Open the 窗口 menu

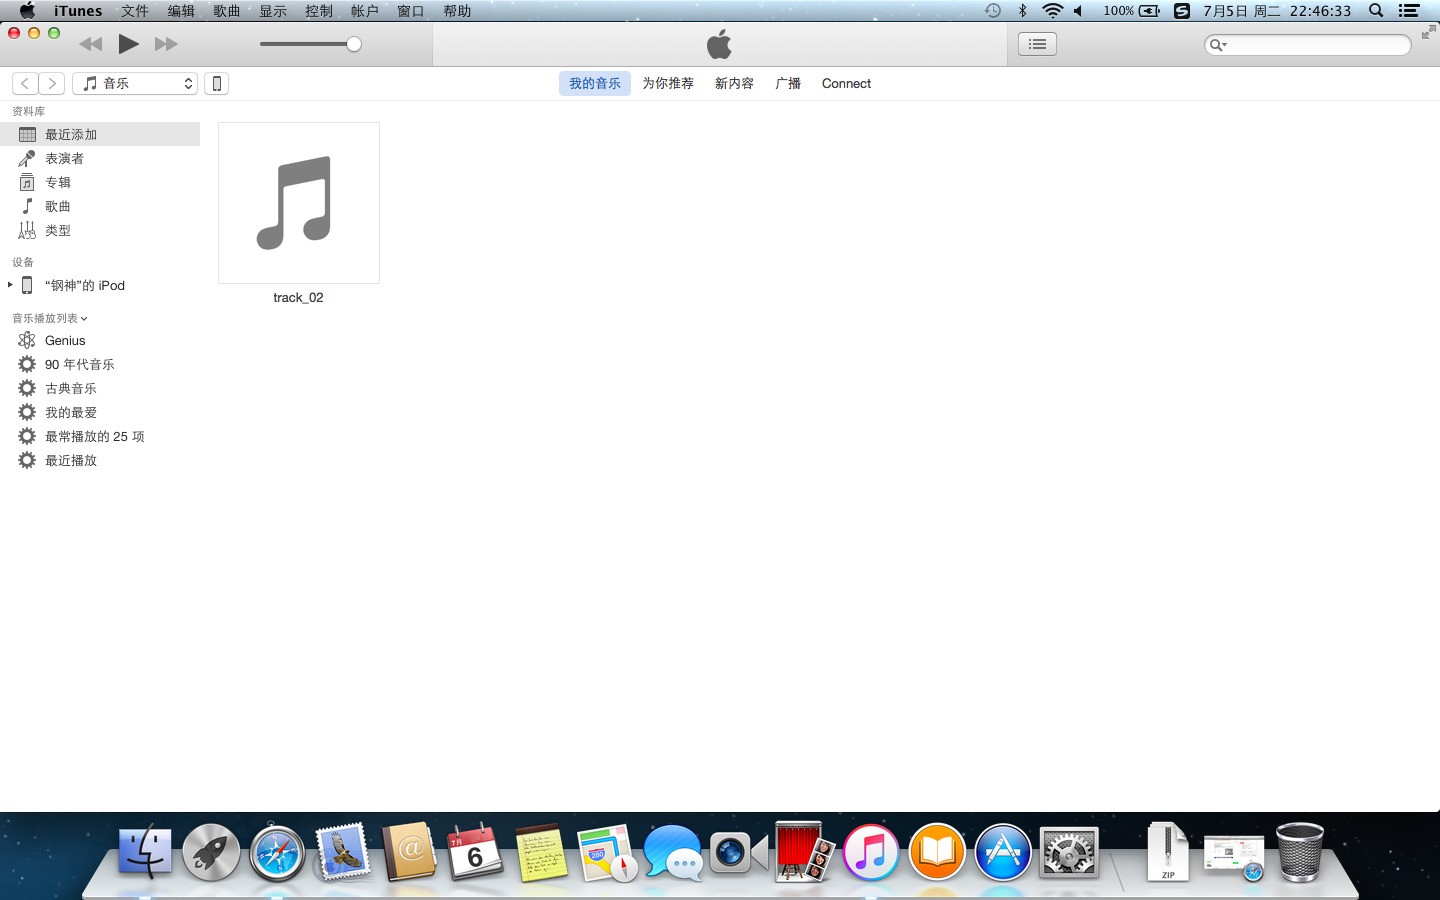pyautogui.click(x=411, y=11)
